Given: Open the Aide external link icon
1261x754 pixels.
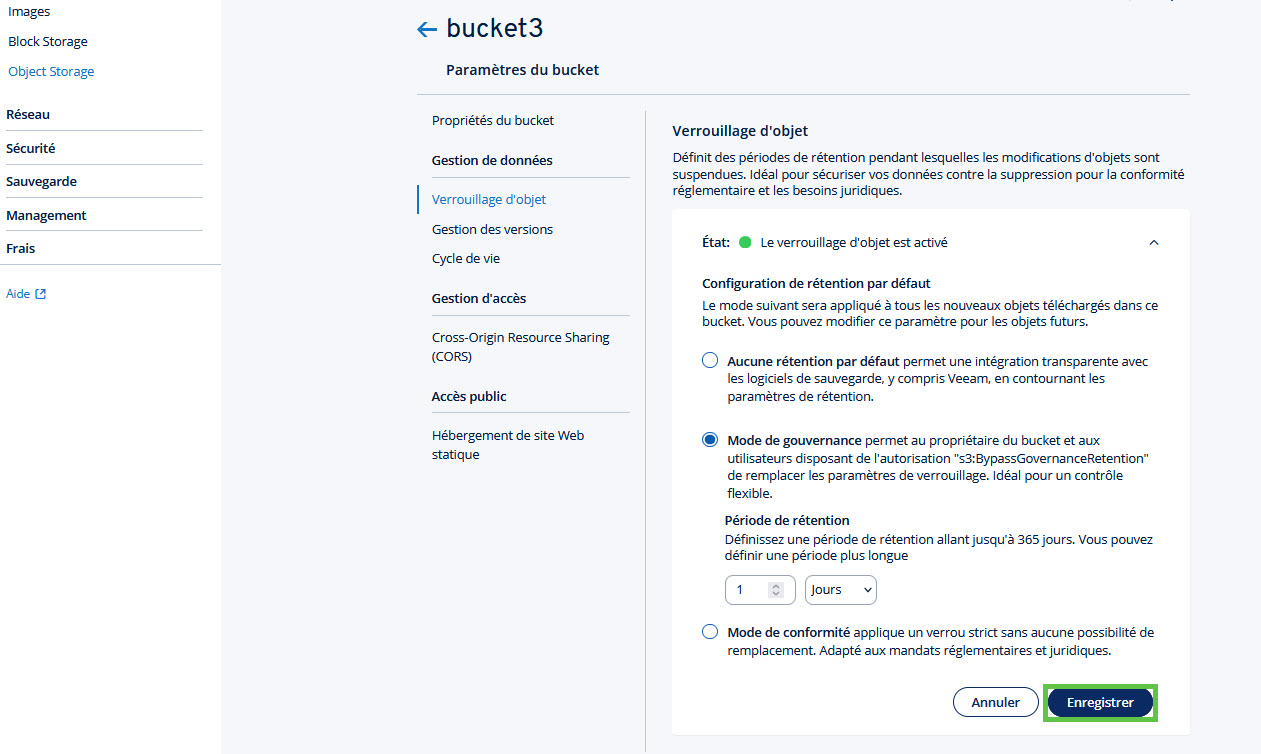Looking at the screenshot, I should click(41, 294).
